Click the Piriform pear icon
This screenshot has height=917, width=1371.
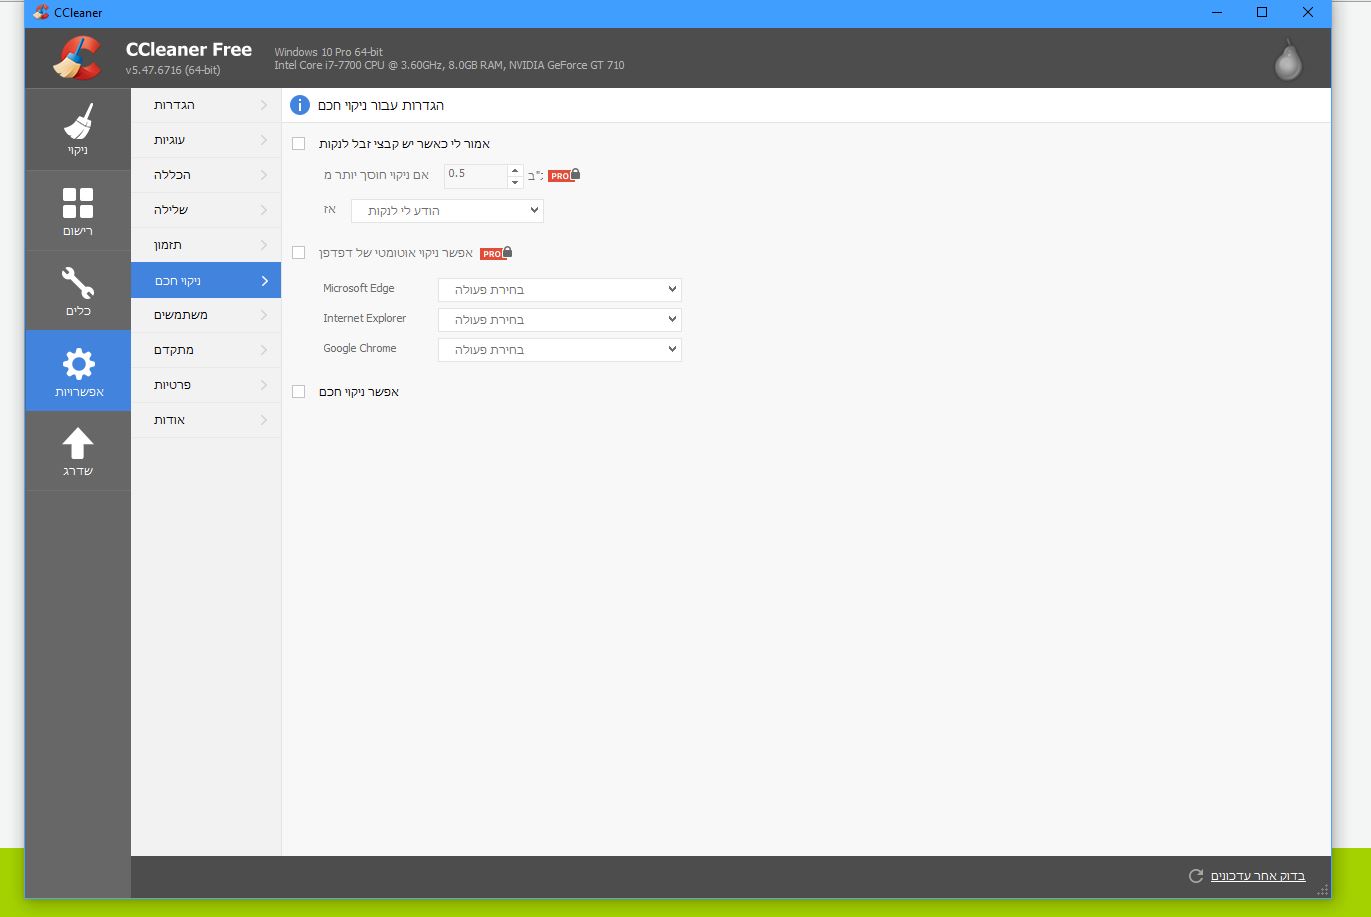(x=1288, y=59)
